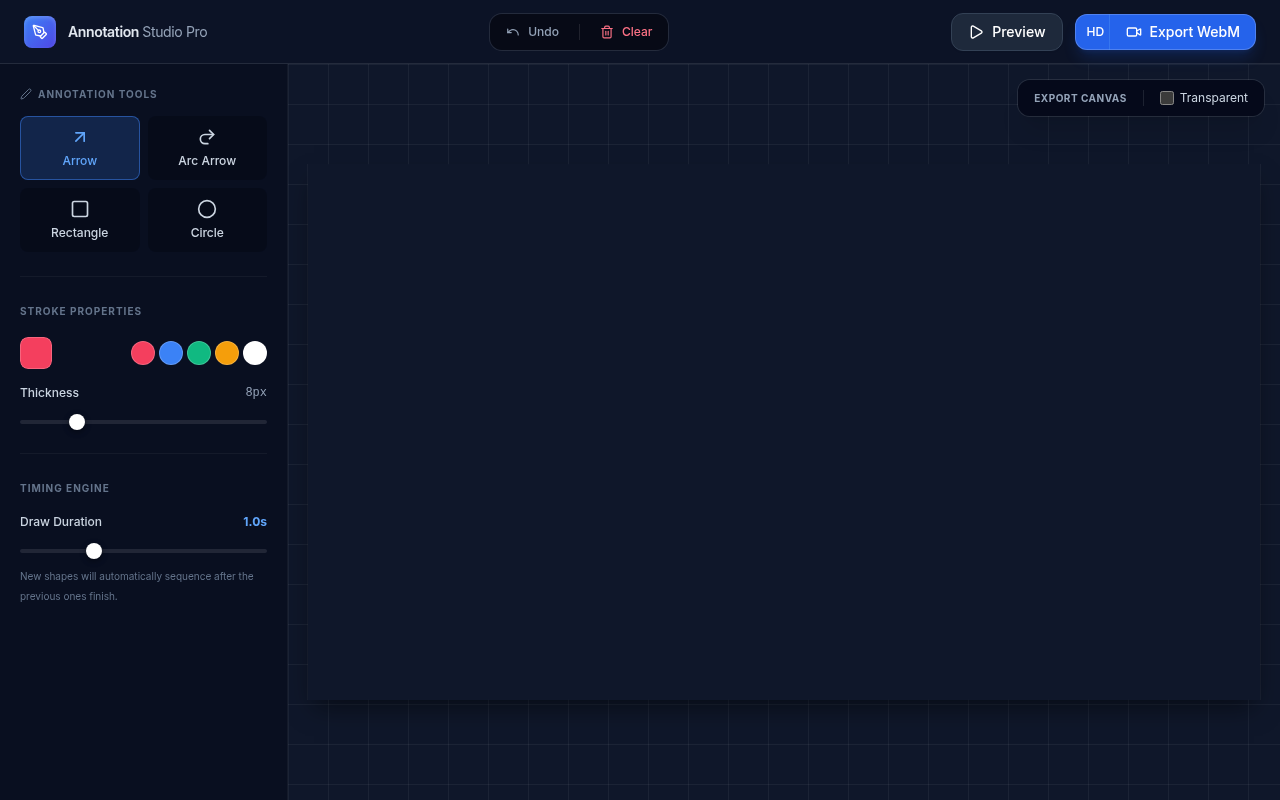Viewport: 1280px width, 800px height.
Task: Toggle the HD quality option
Action: tap(1095, 32)
